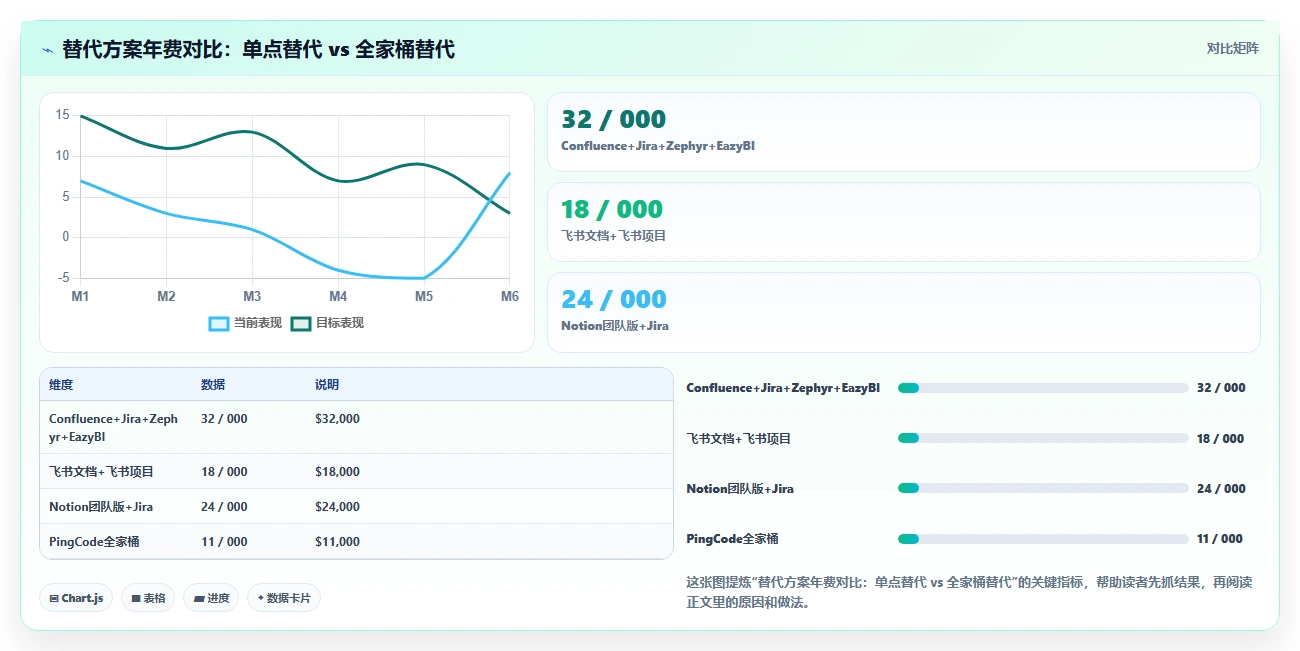Click the 11 / 000 value beside progress bar
This screenshot has height=651, width=1300.
(1219, 539)
